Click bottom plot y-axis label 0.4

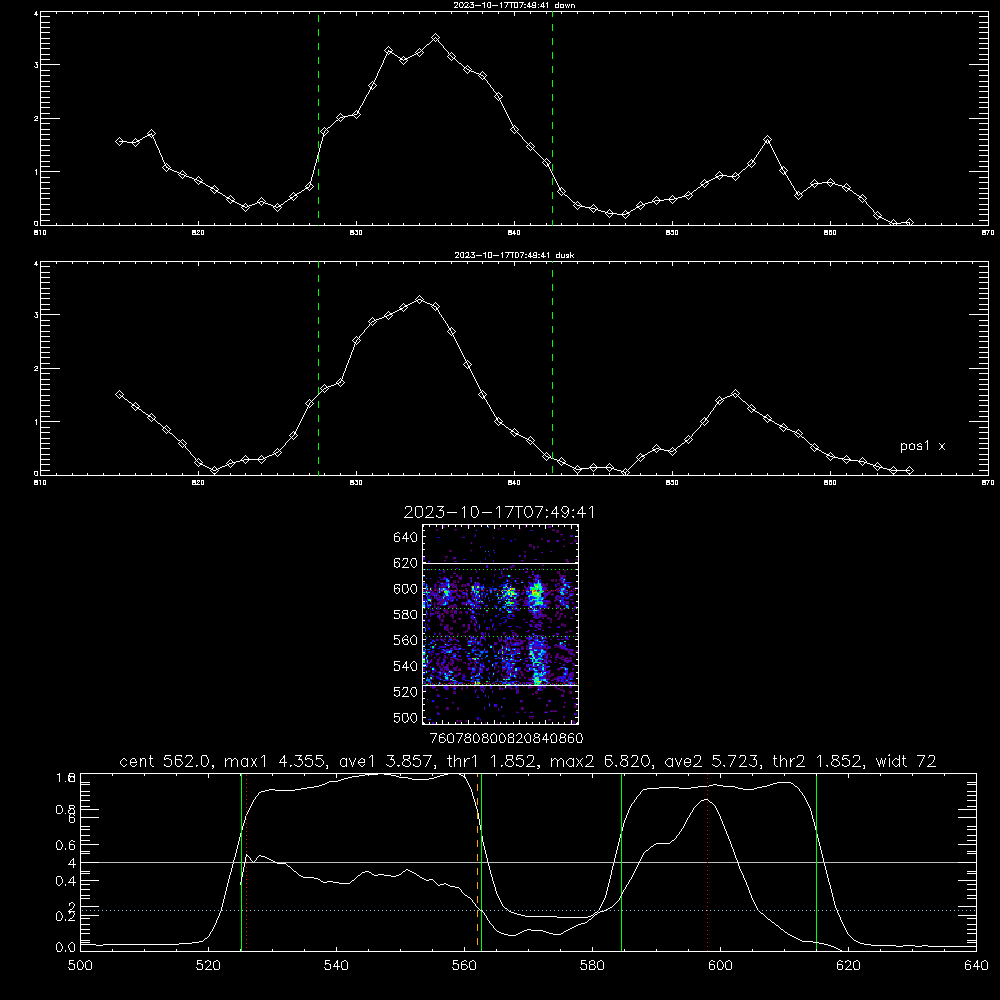point(66,881)
